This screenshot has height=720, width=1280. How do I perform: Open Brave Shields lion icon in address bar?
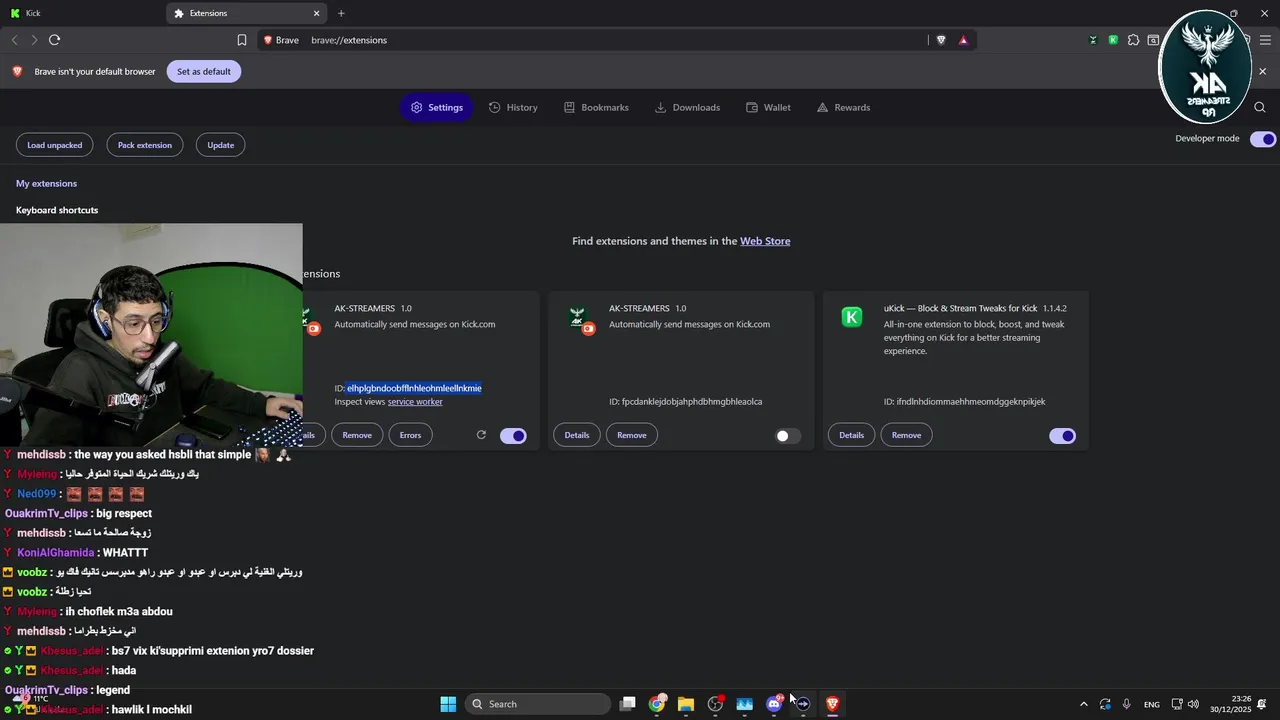tap(941, 40)
